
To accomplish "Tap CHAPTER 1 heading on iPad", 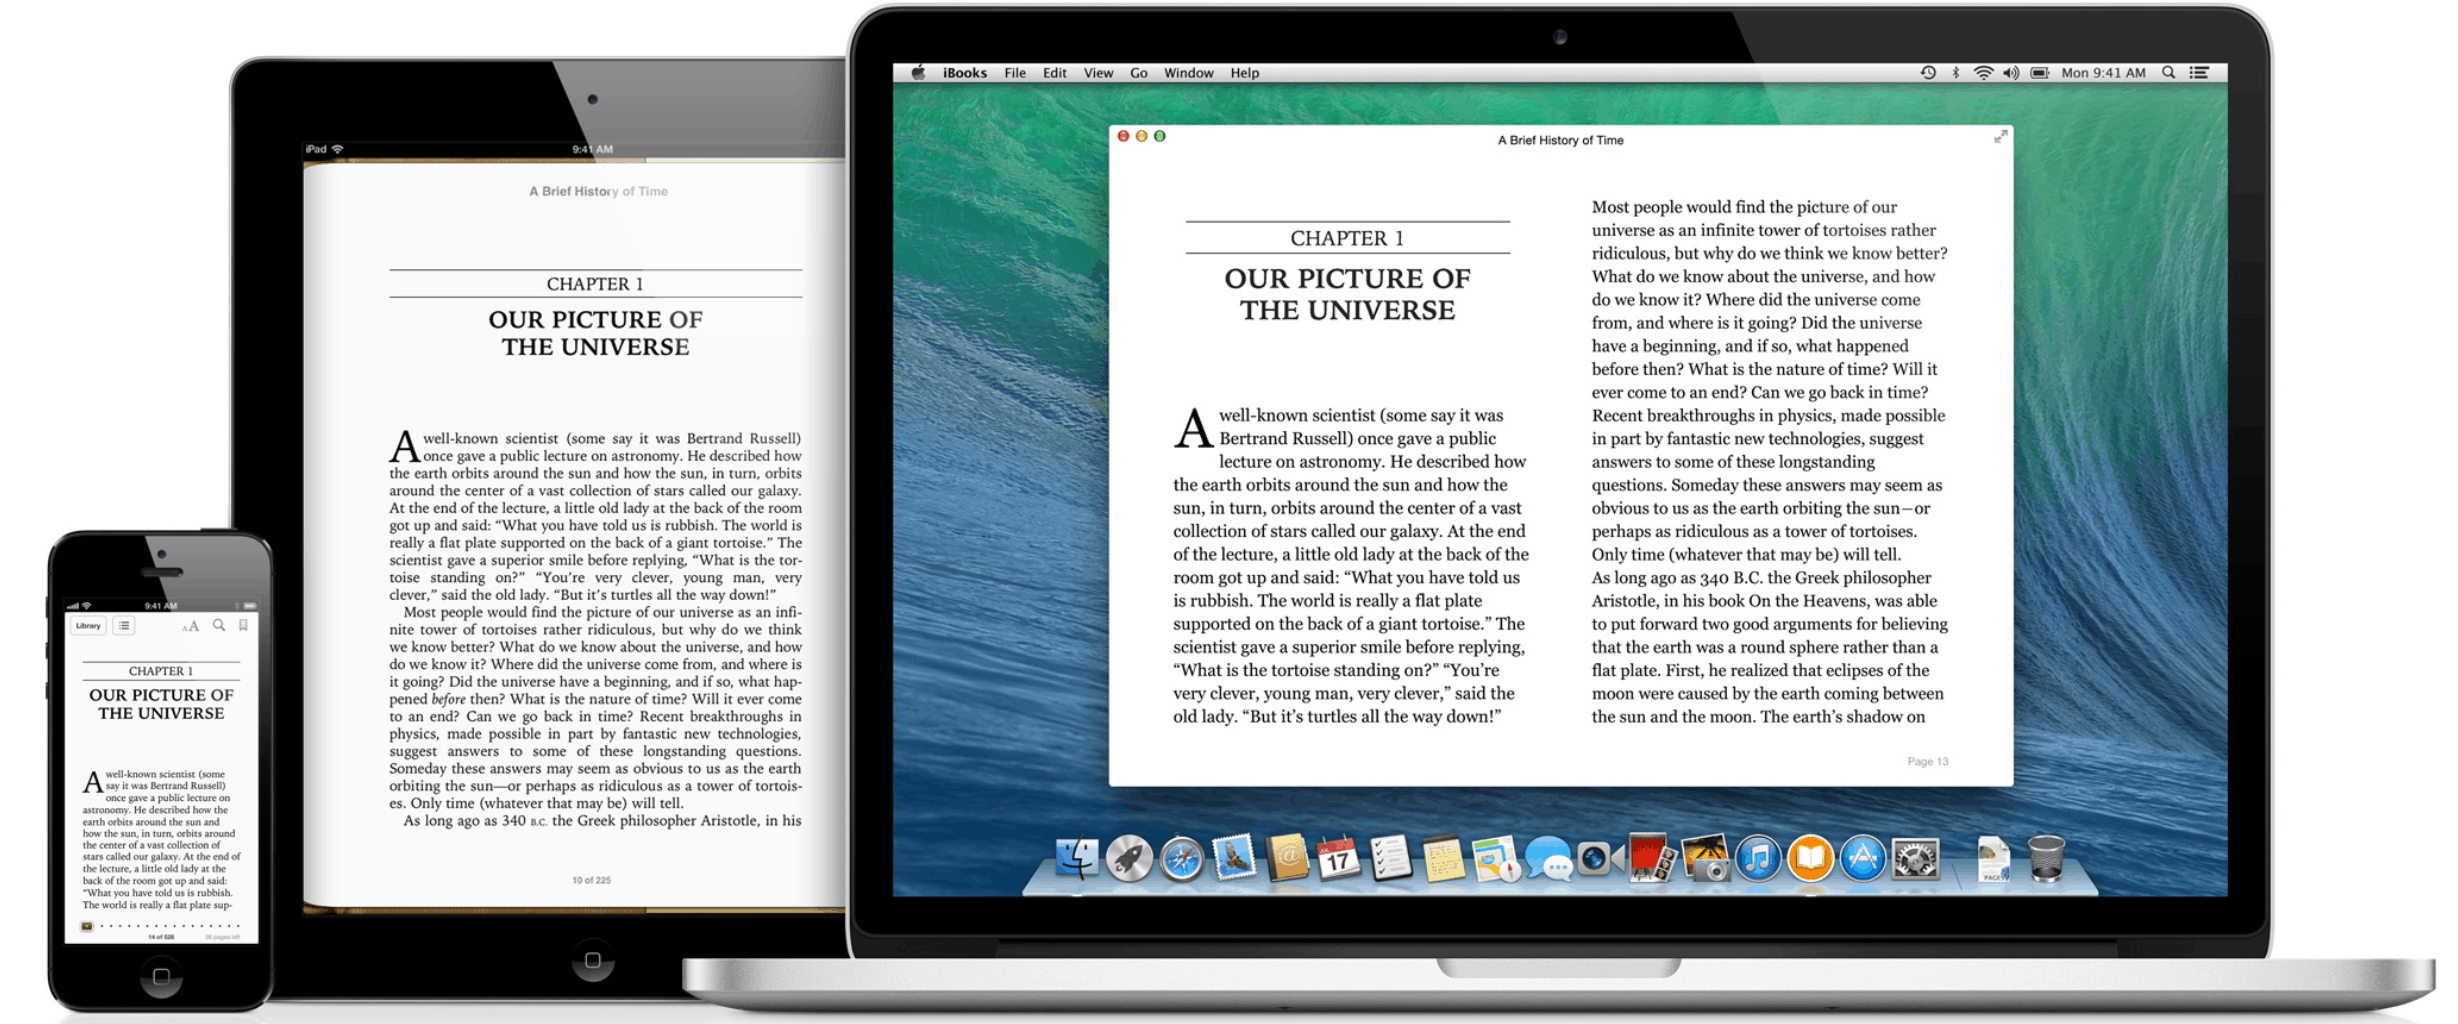I will point(595,284).
